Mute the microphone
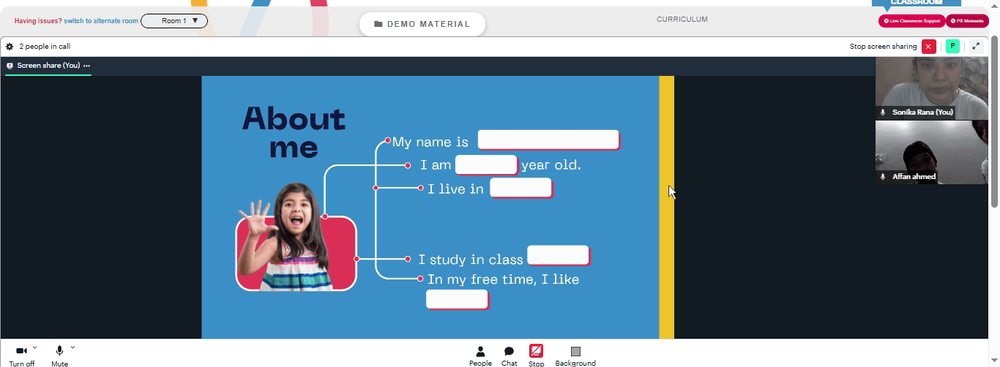The width and height of the screenshot is (1000, 367). (x=59, y=356)
